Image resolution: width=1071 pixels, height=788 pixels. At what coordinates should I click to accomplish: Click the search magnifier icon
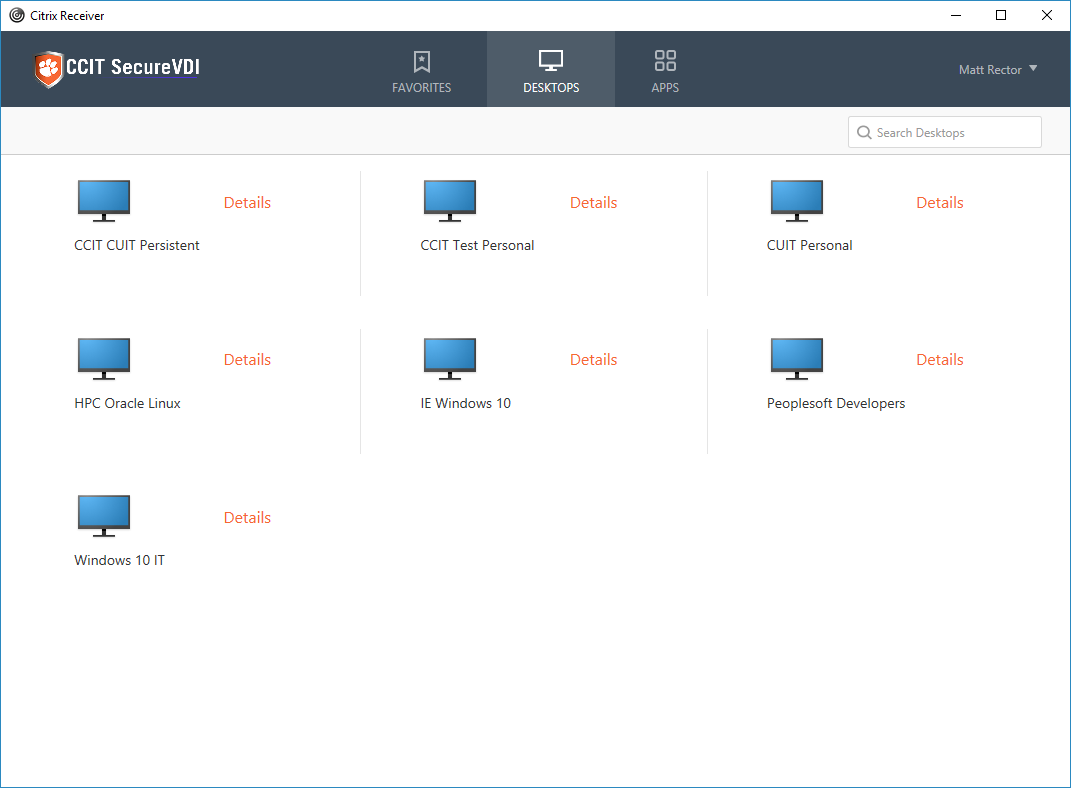pos(864,132)
